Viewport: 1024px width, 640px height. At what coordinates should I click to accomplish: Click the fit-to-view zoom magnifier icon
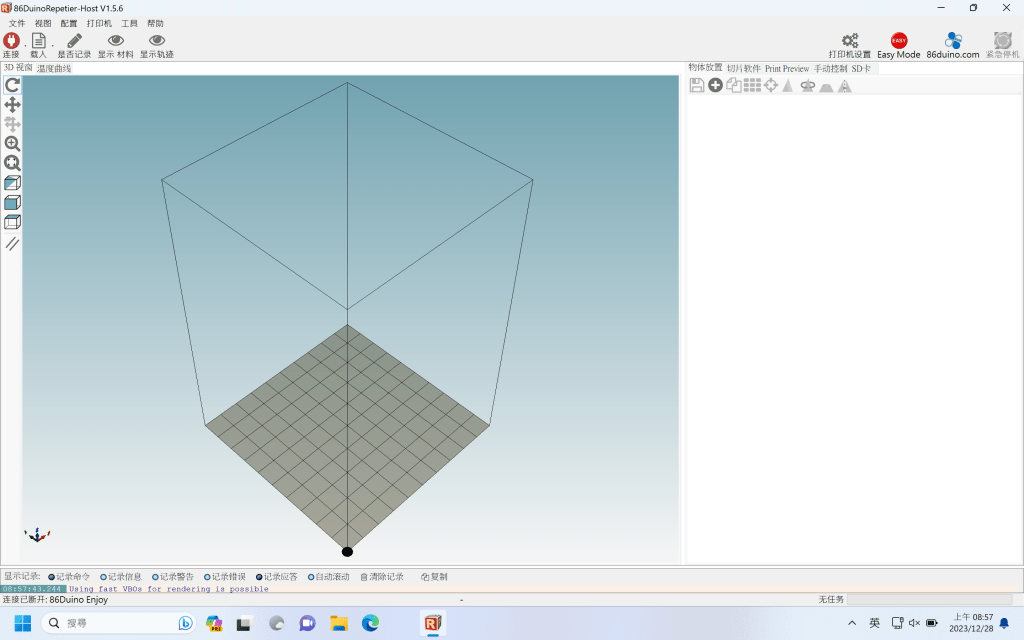(12, 163)
